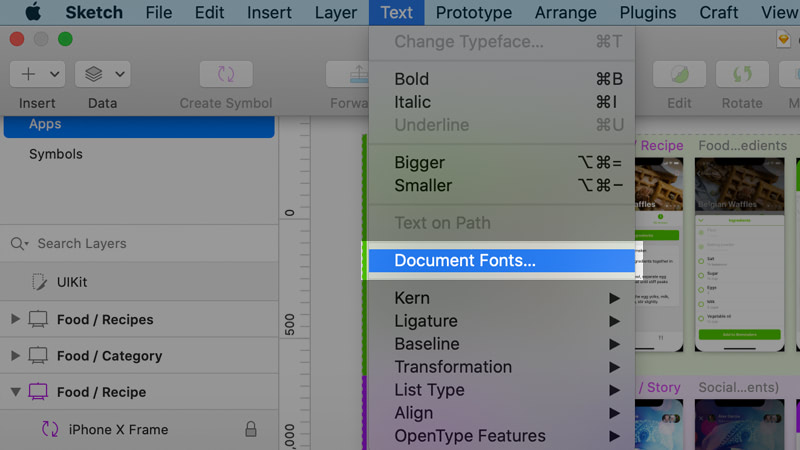Close the open Text menu
Image resolution: width=800 pixels, height=450 pixels.
[x=396, y=12]
